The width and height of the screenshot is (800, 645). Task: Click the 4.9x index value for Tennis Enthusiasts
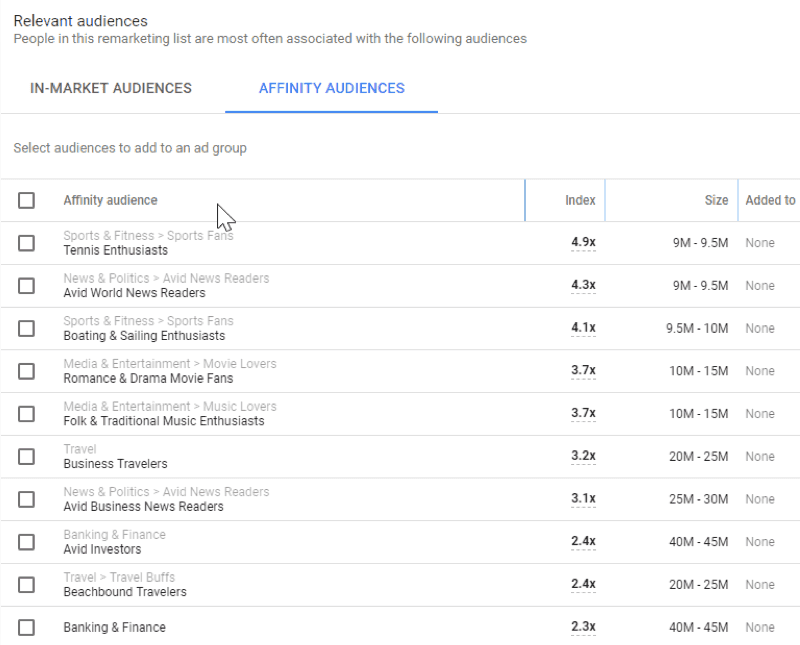tap(583, 243)
